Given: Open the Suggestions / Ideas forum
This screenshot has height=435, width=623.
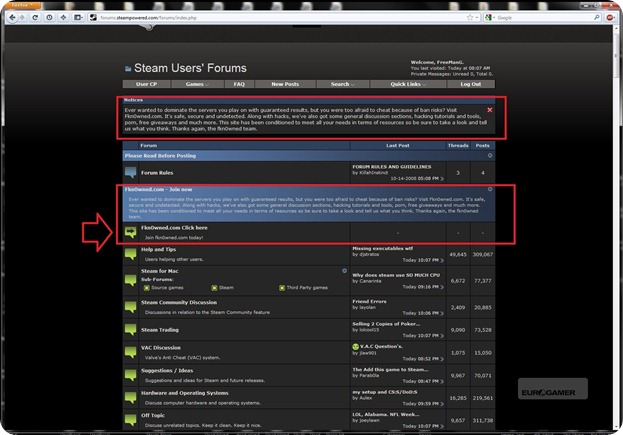Looking at the screenshot, I should [167, 371].
